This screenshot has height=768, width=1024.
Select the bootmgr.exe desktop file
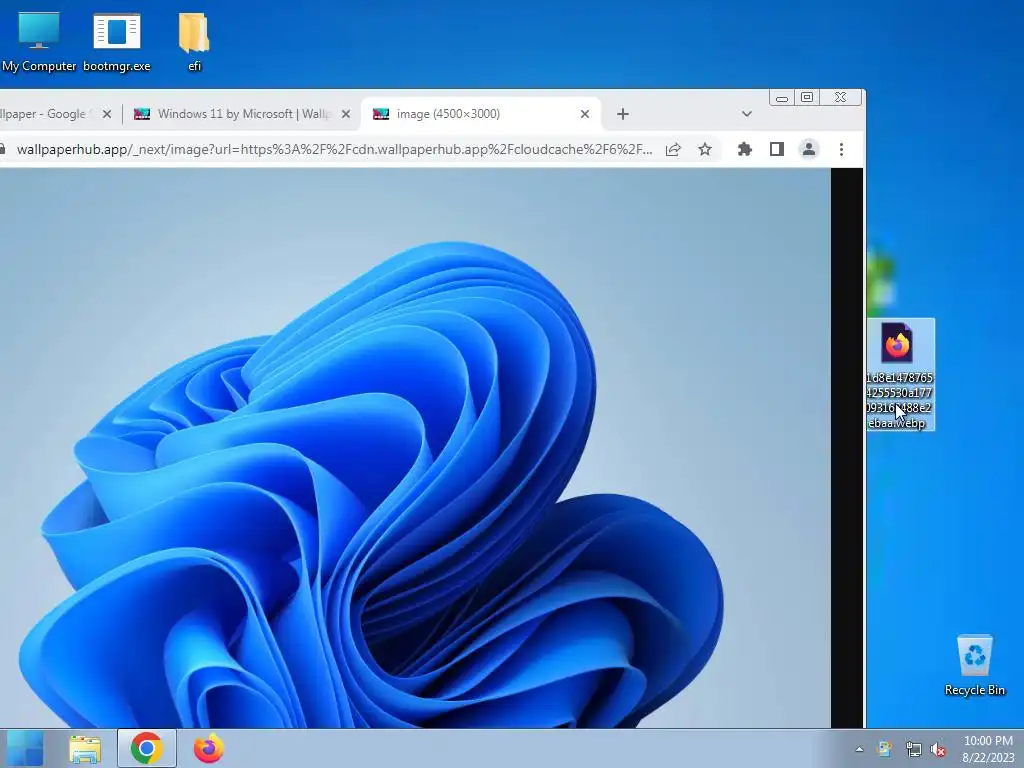116,41
